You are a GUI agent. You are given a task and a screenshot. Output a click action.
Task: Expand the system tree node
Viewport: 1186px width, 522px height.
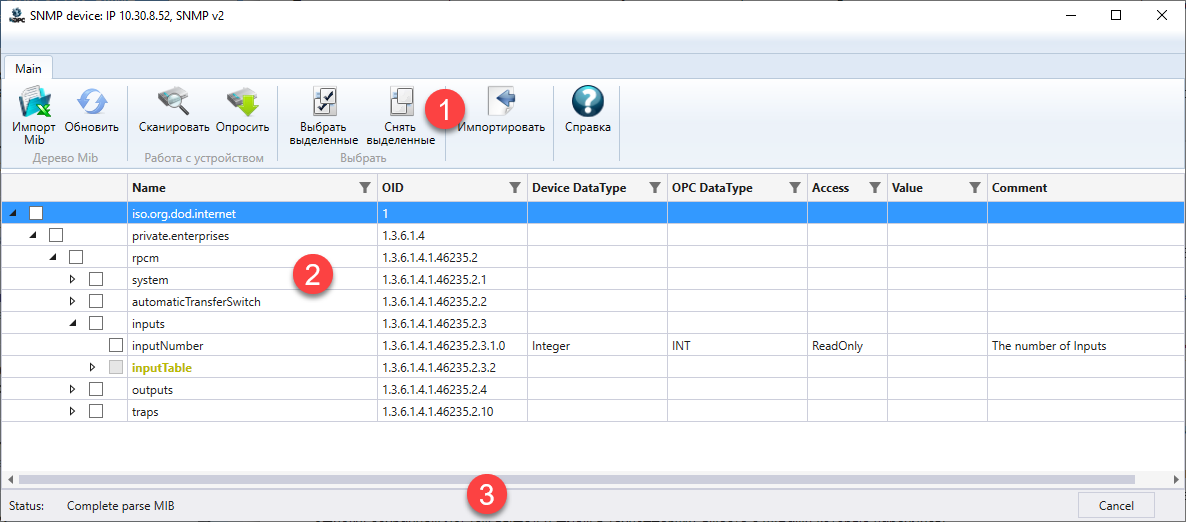[73, 279]
